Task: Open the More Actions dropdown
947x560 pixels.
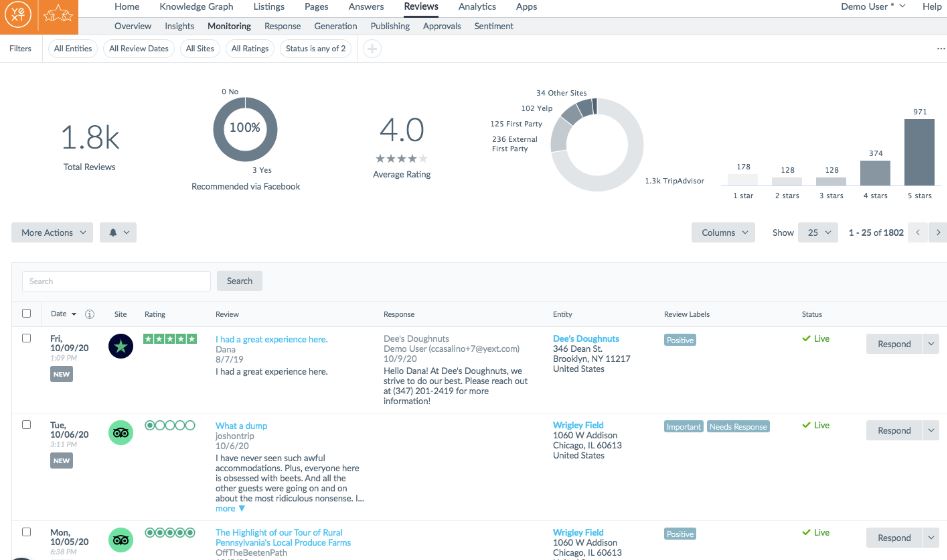Action: pos(53,233)
